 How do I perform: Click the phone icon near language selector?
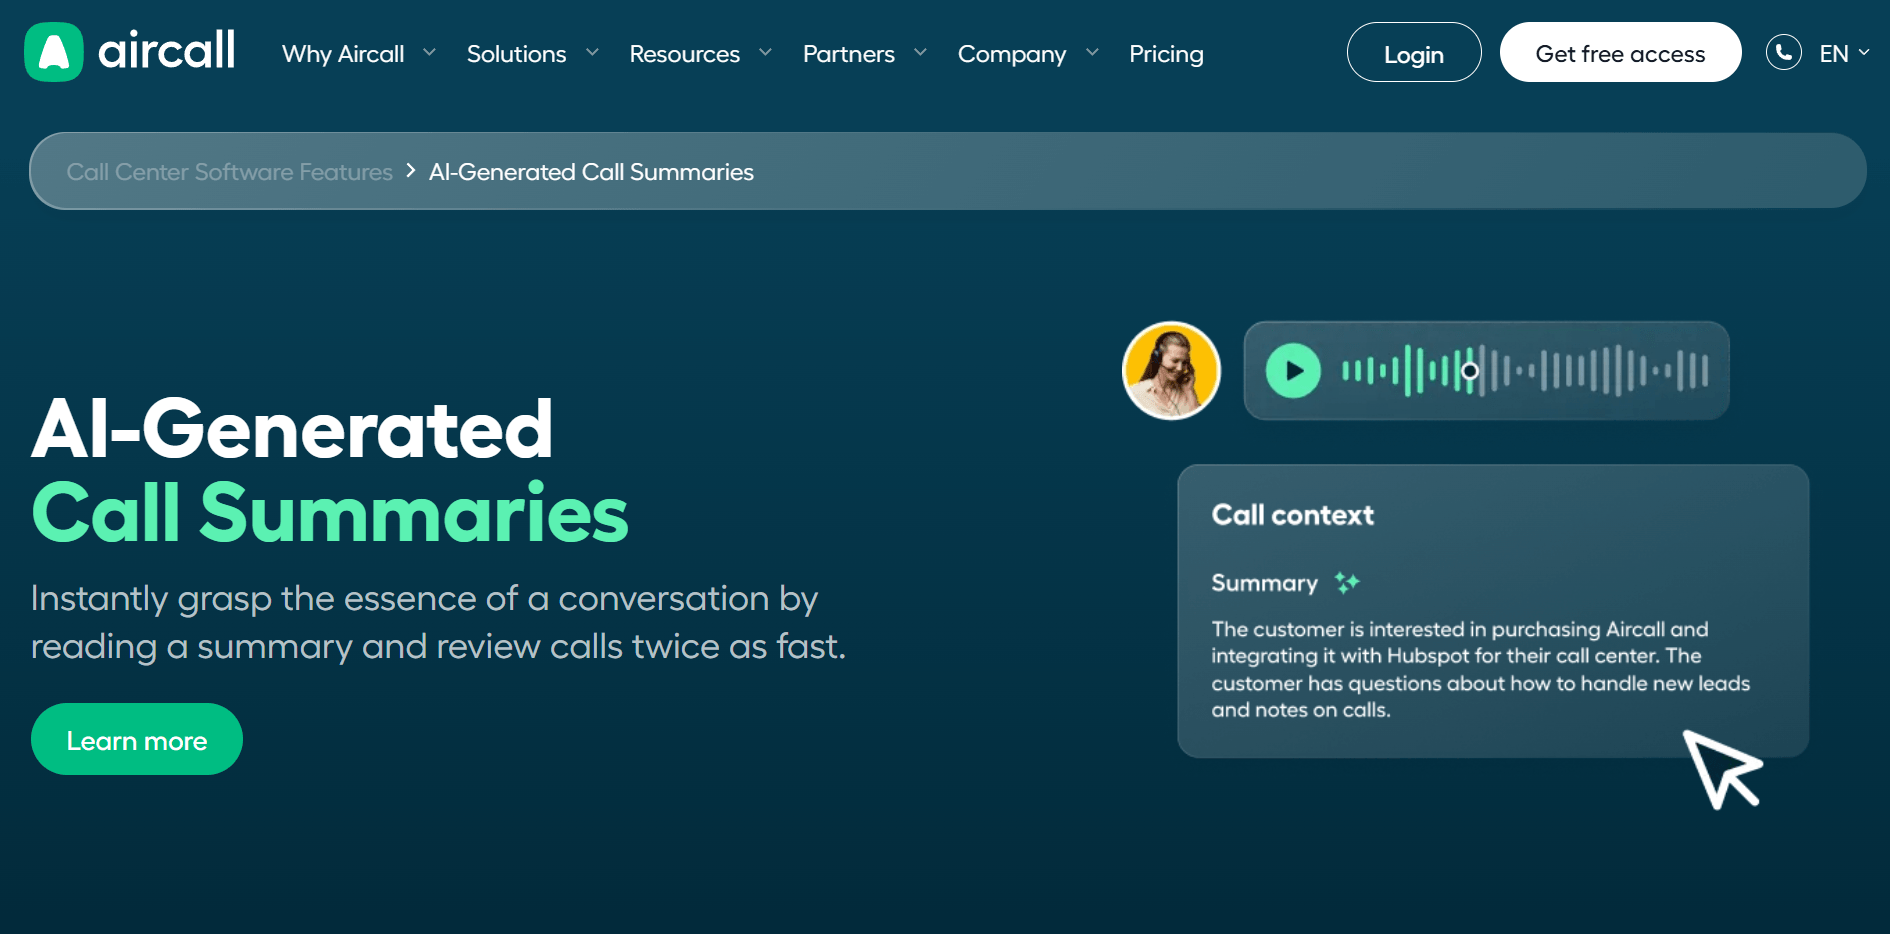tap(1783, 52)
